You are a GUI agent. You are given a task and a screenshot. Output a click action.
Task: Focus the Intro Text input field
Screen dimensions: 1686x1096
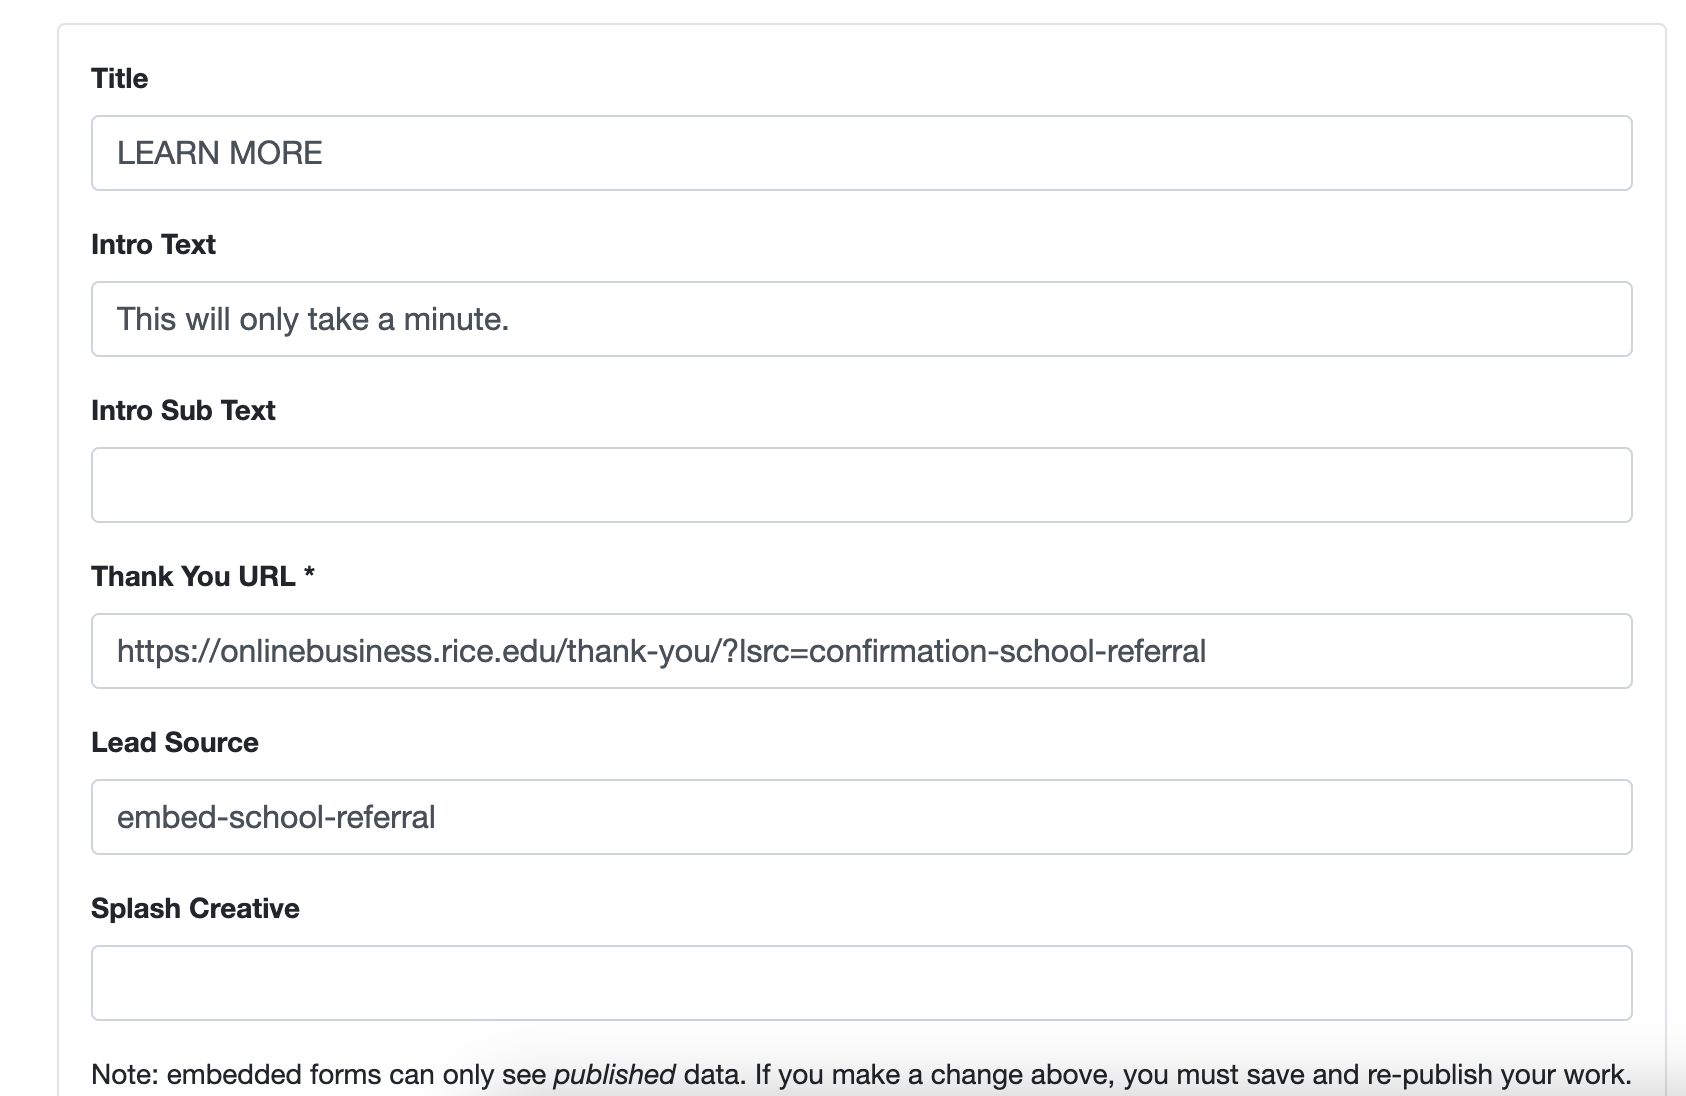860,319
